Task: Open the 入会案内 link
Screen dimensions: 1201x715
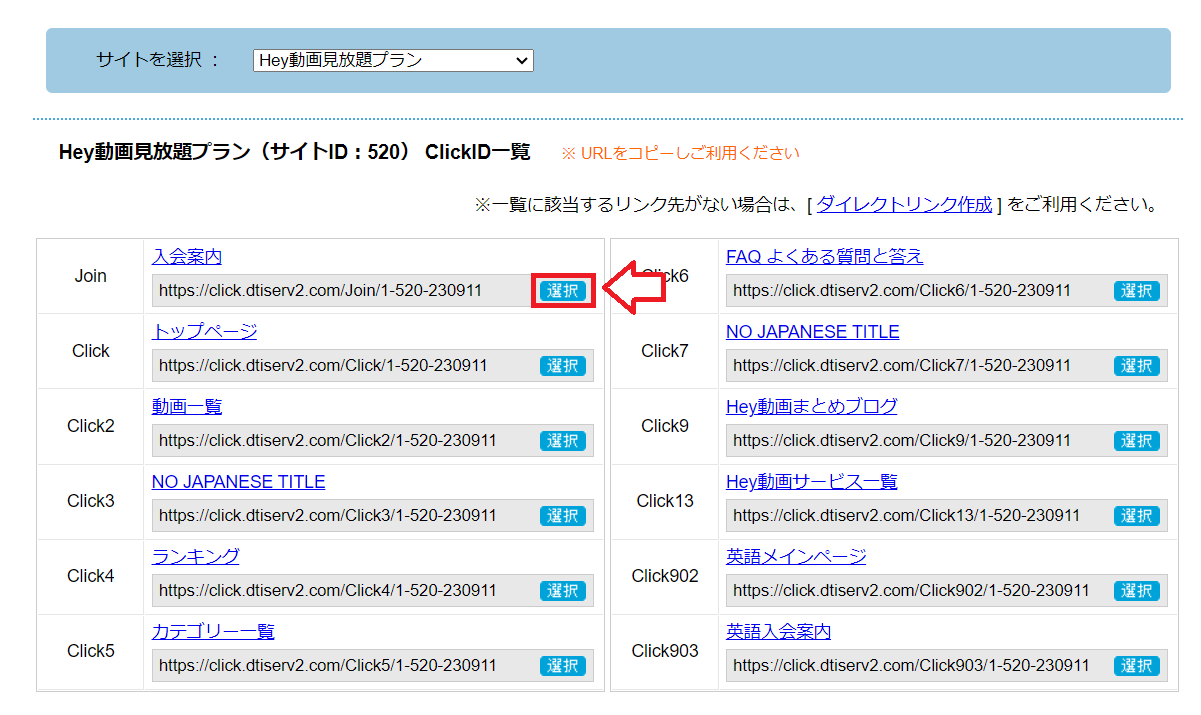Action: (187, 257)
